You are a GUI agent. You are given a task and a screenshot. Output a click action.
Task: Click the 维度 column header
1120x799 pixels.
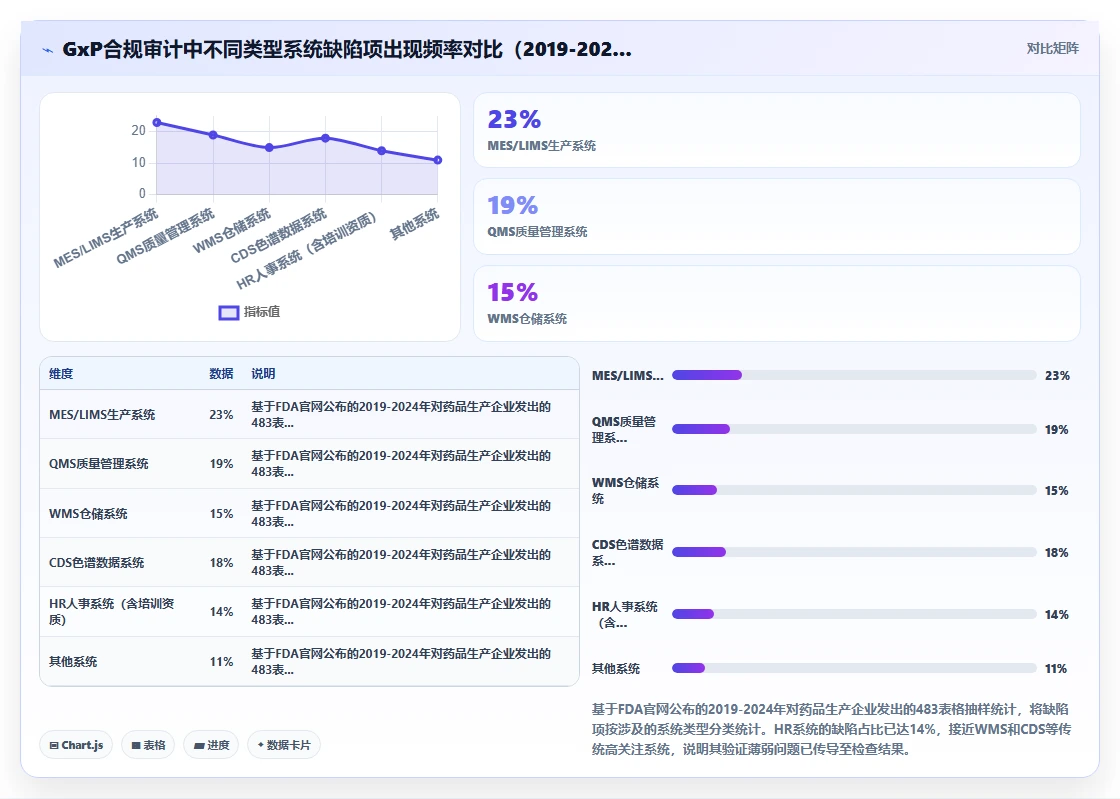[x=61, y=373]
